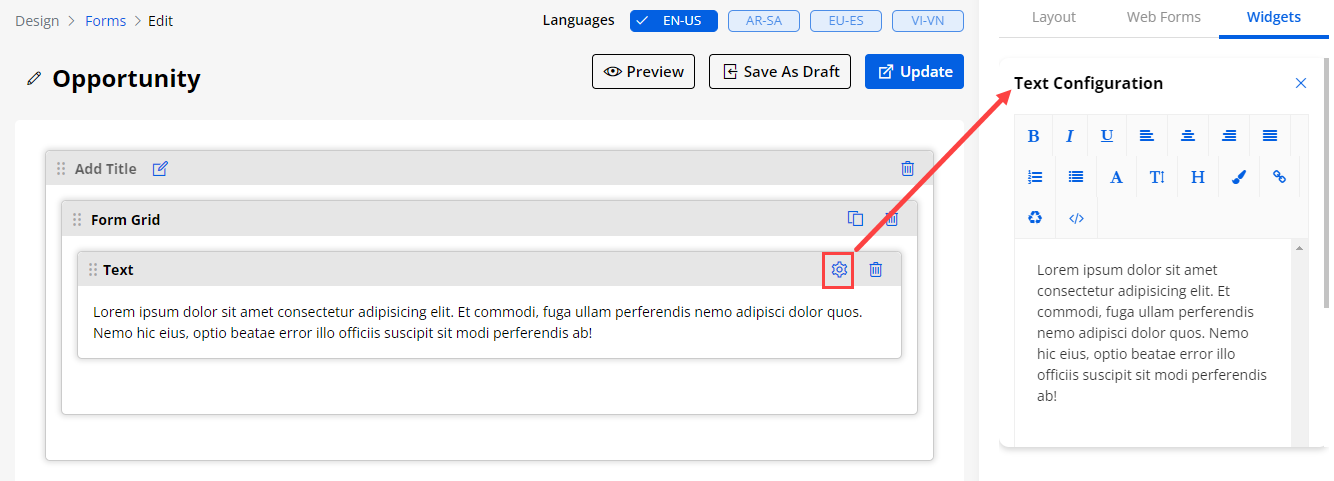Center align the text
Image resolution: width=1334 pixels, height=481 pixels.
tap(1187, 136)
